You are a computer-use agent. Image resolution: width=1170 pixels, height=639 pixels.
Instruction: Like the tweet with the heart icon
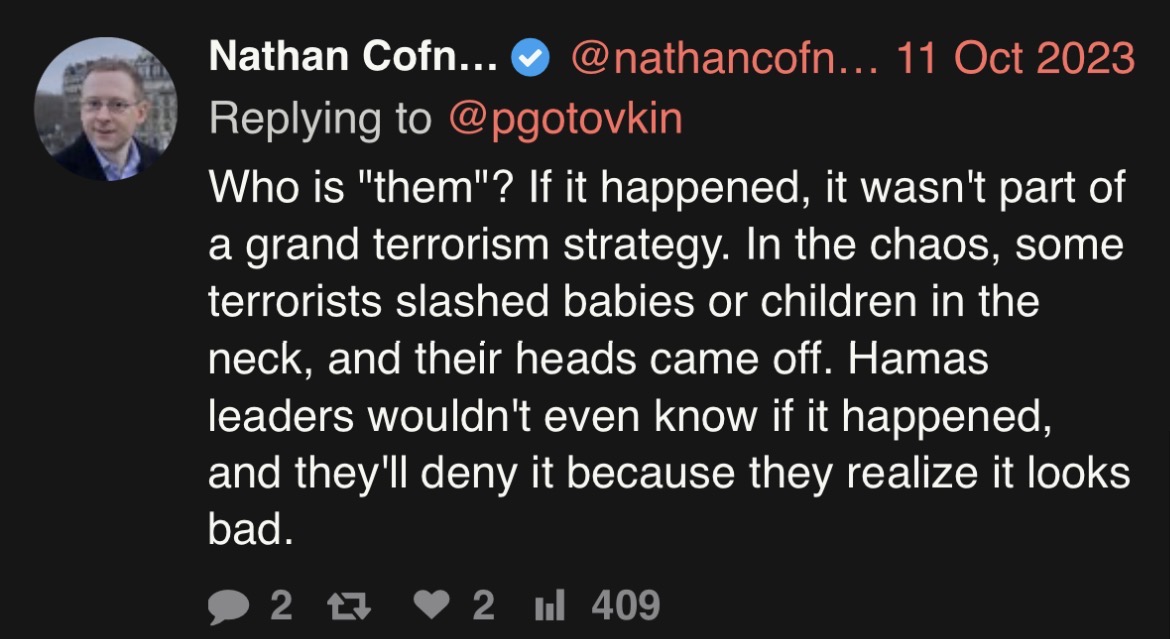[x=432, y=605]
